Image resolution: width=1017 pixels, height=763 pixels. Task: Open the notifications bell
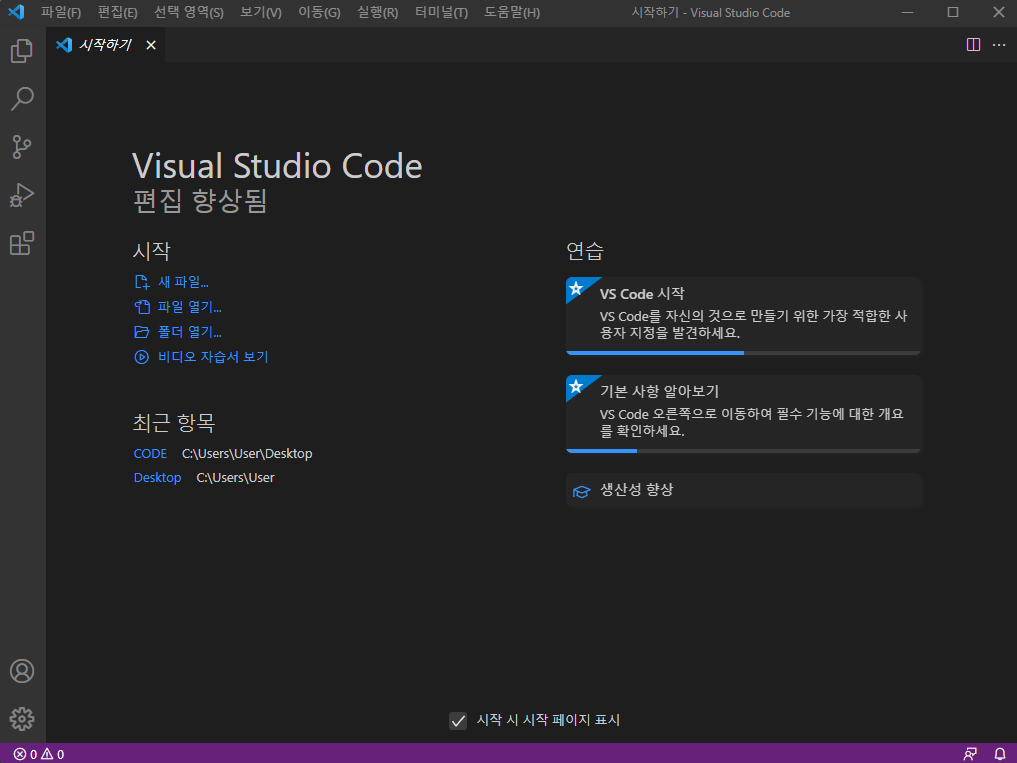[999, 754]
